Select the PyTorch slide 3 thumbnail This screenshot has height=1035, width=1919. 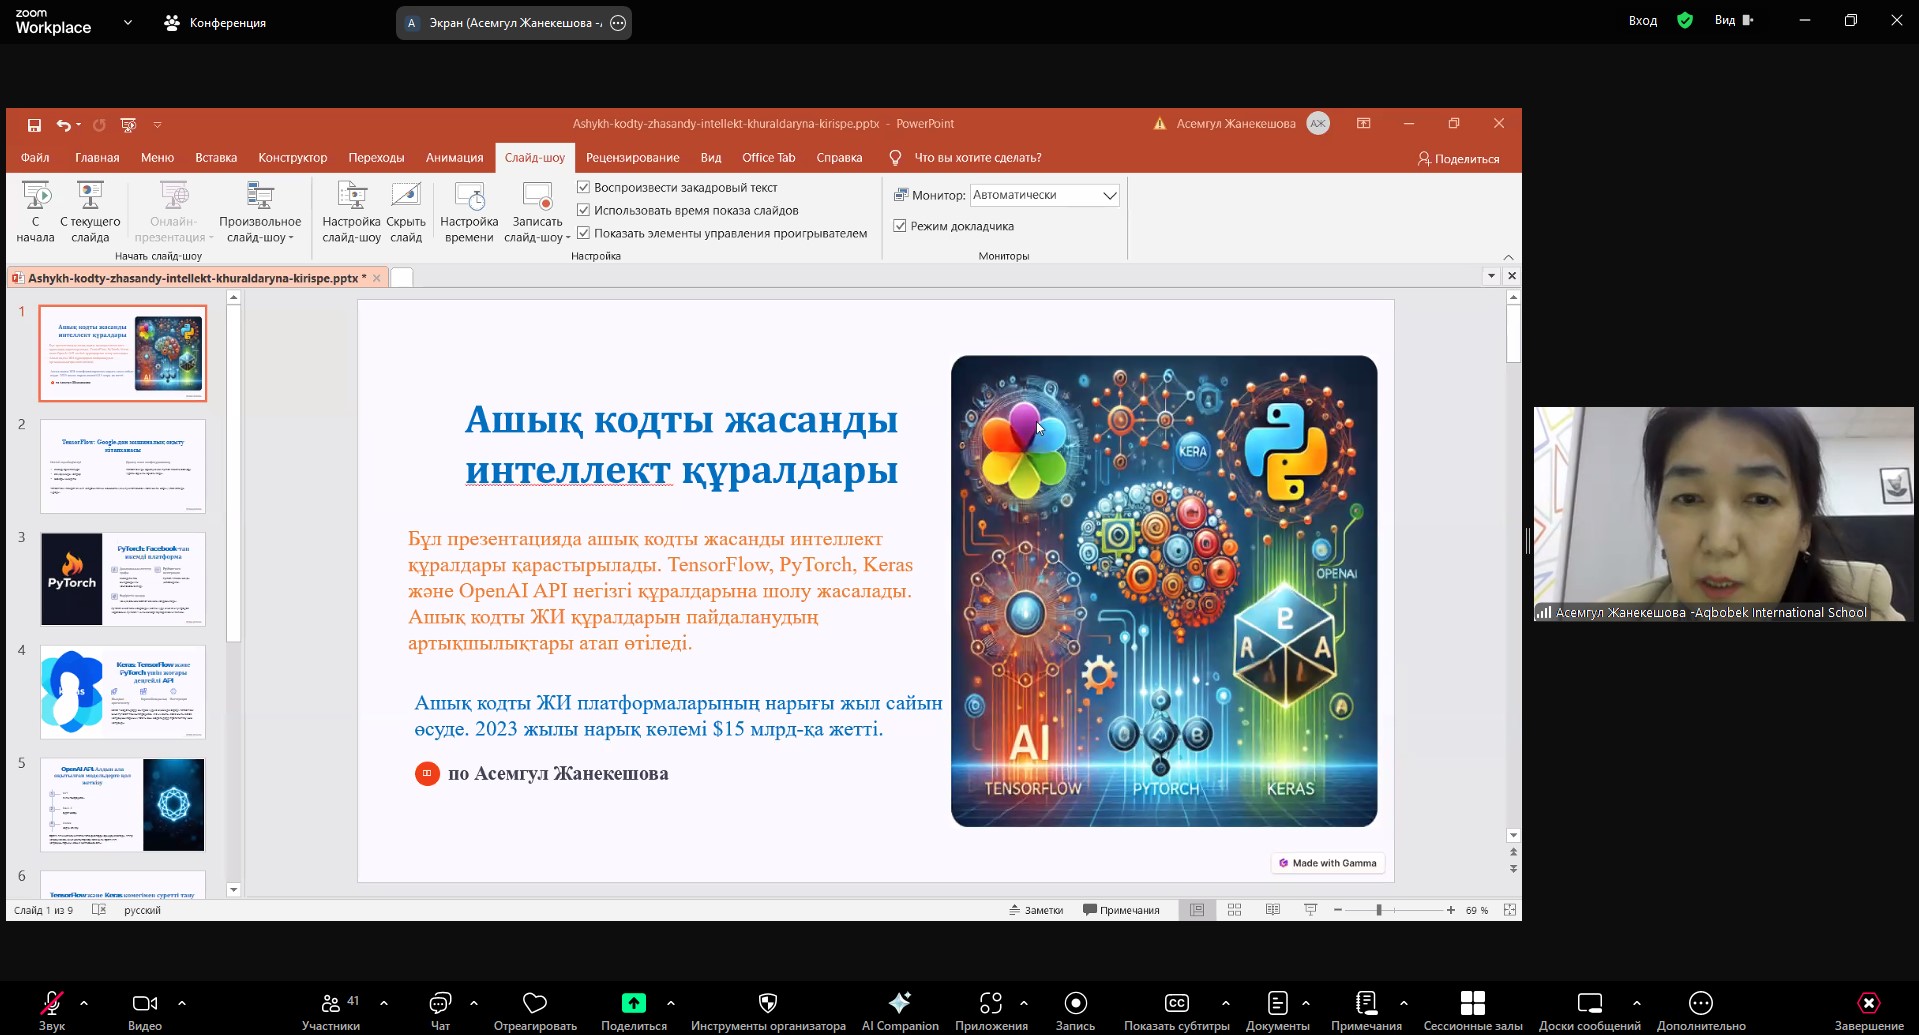pos(123,579)
